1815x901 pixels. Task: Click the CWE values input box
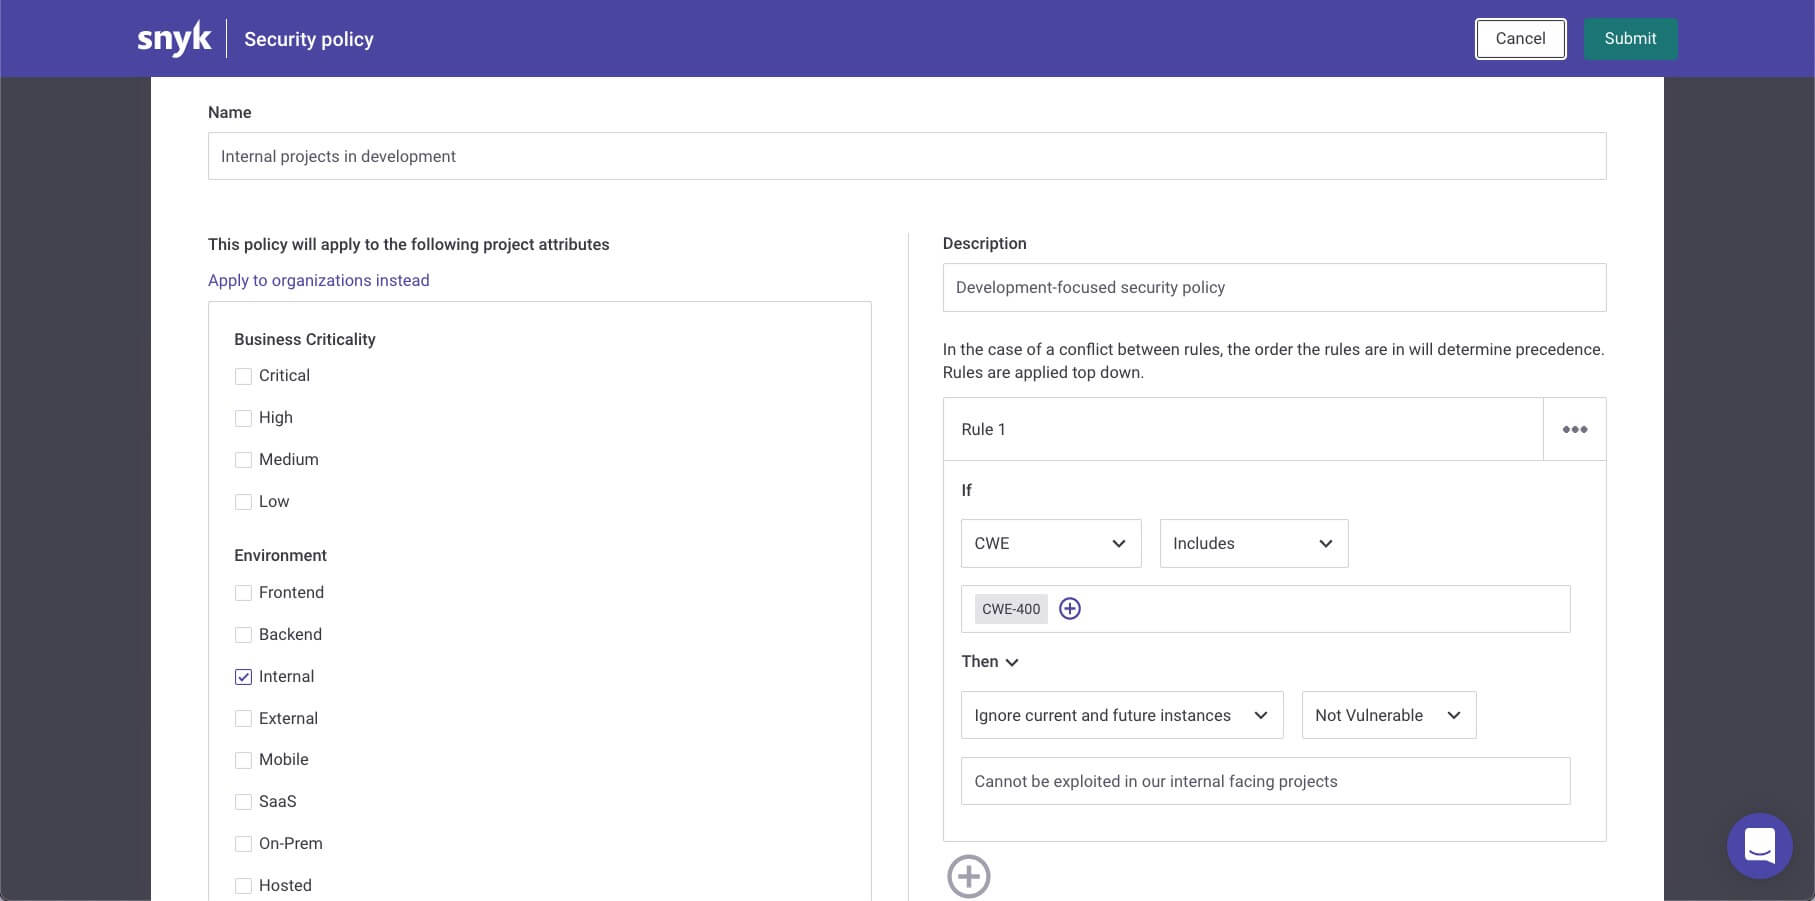[1265, 609]
